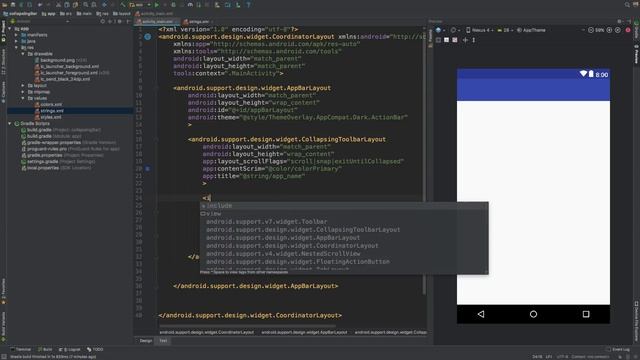The height and width of the screenshot is (360, 640).
Task: Click the Android back button in preview
Action: click(x=481, y=314)
